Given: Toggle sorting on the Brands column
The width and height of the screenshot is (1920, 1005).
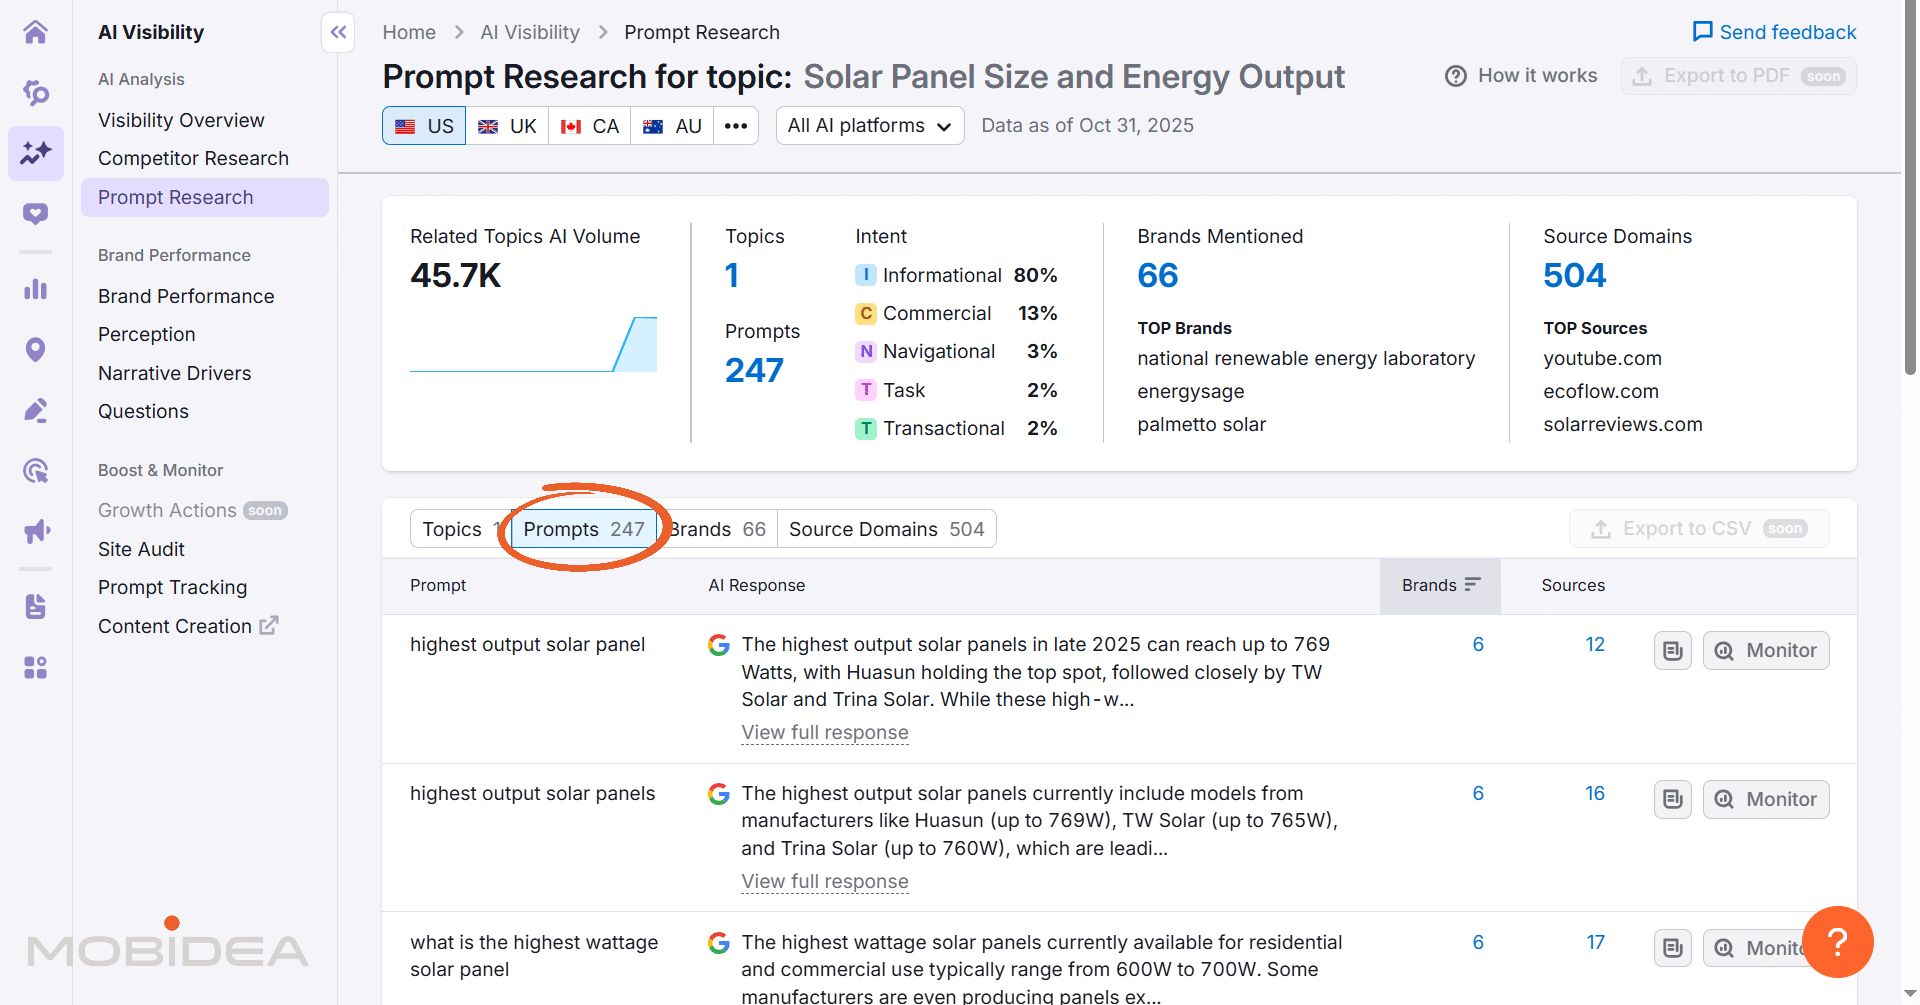Looking at the screenshot, I should point(1471,585).
